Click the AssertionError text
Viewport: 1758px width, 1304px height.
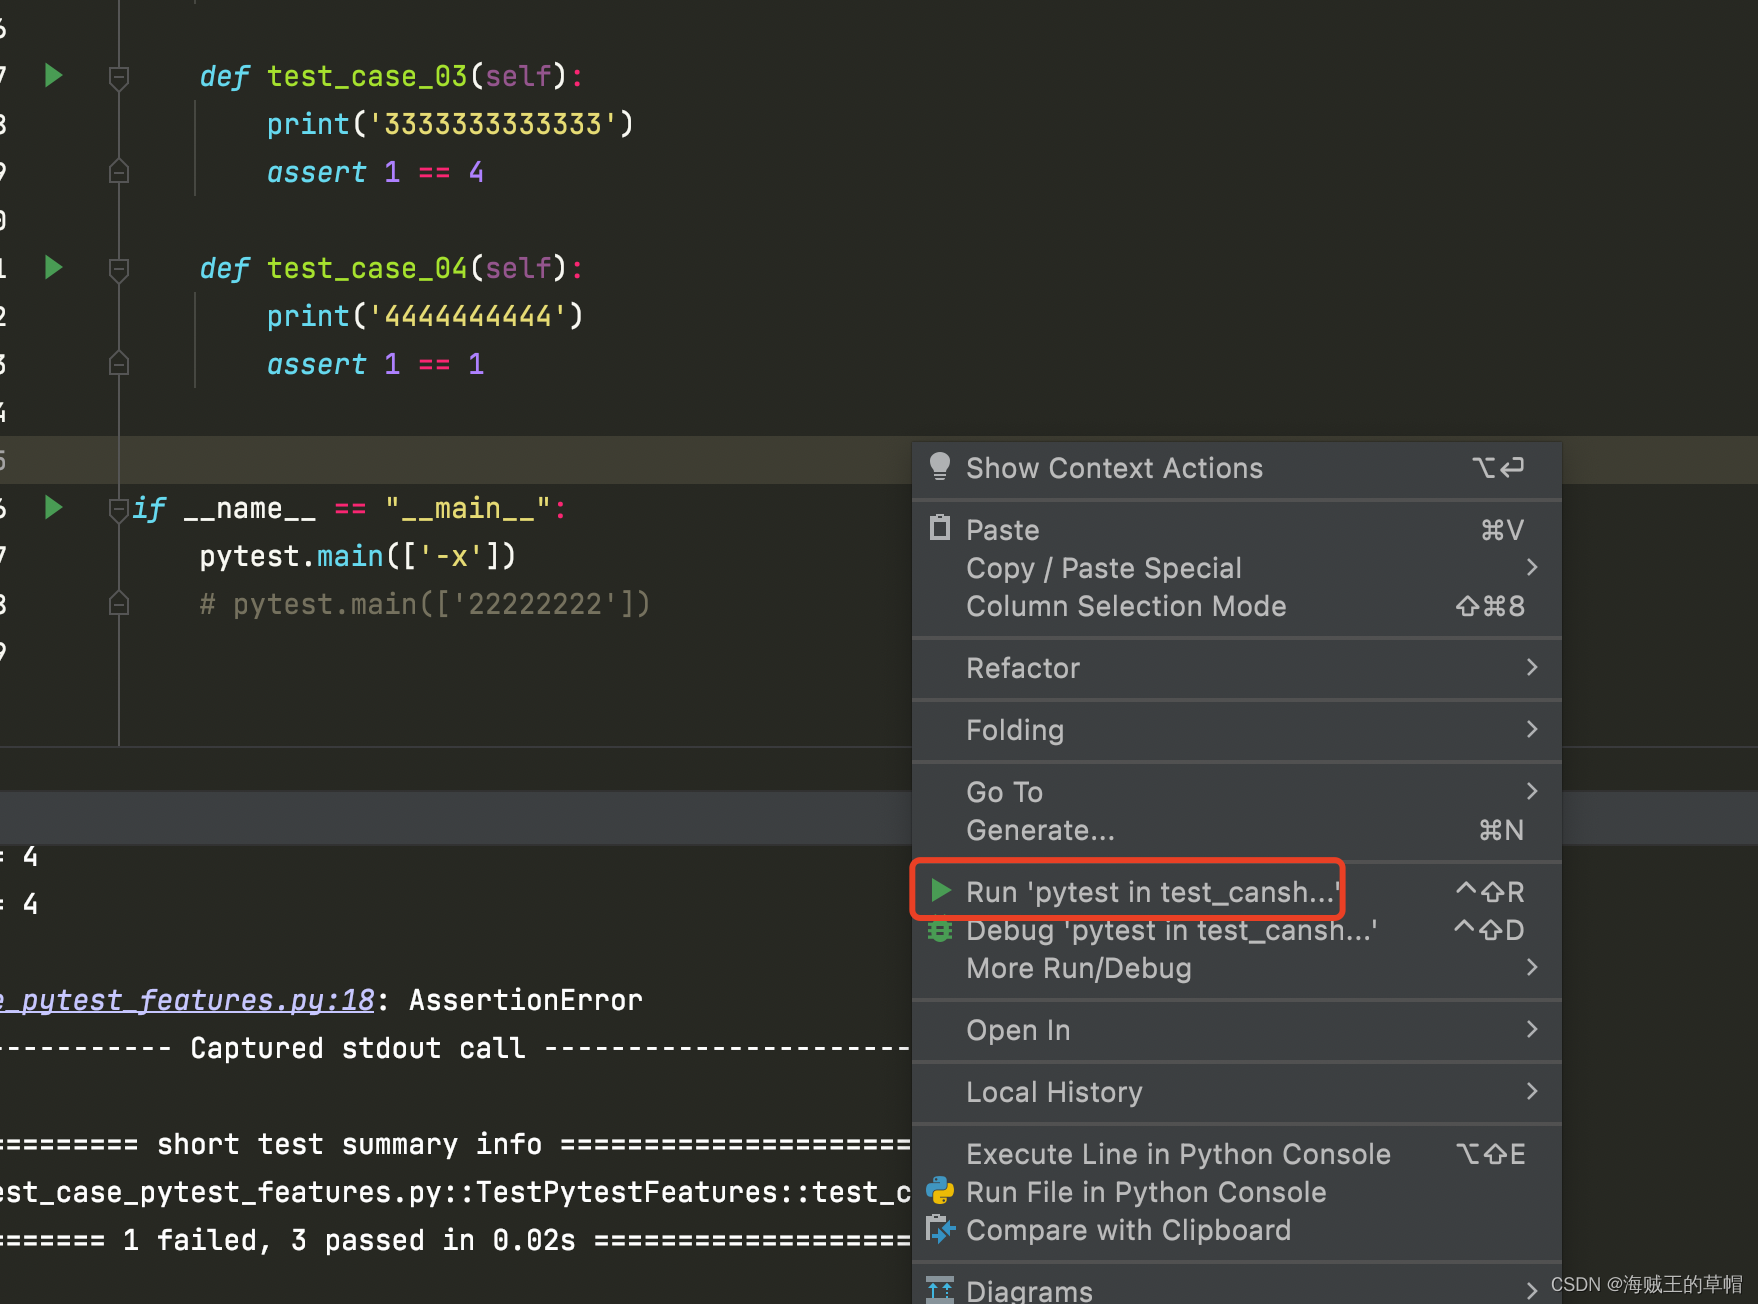tap(525, 1000)
